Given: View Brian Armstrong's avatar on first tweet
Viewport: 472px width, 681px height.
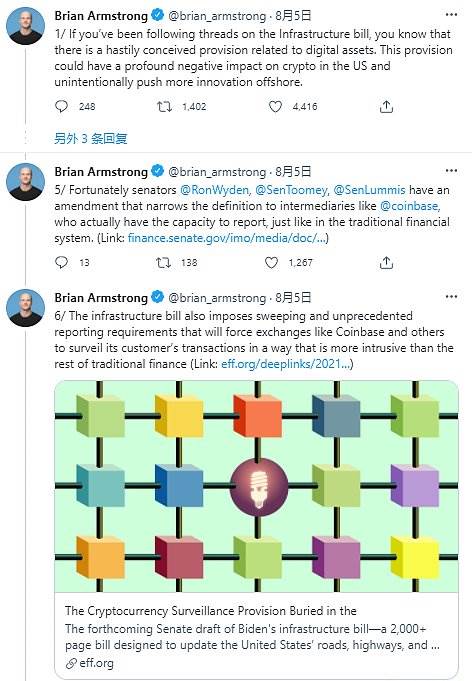Looking at the screenshot, I should click(25, 26).
